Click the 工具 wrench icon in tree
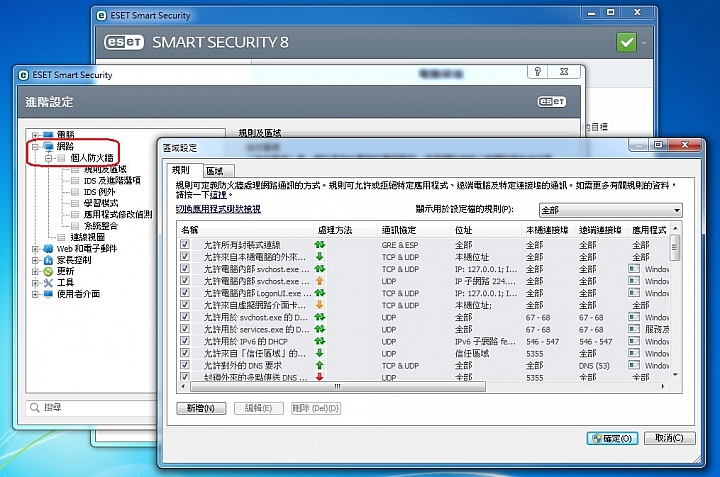 click(49, 282)
